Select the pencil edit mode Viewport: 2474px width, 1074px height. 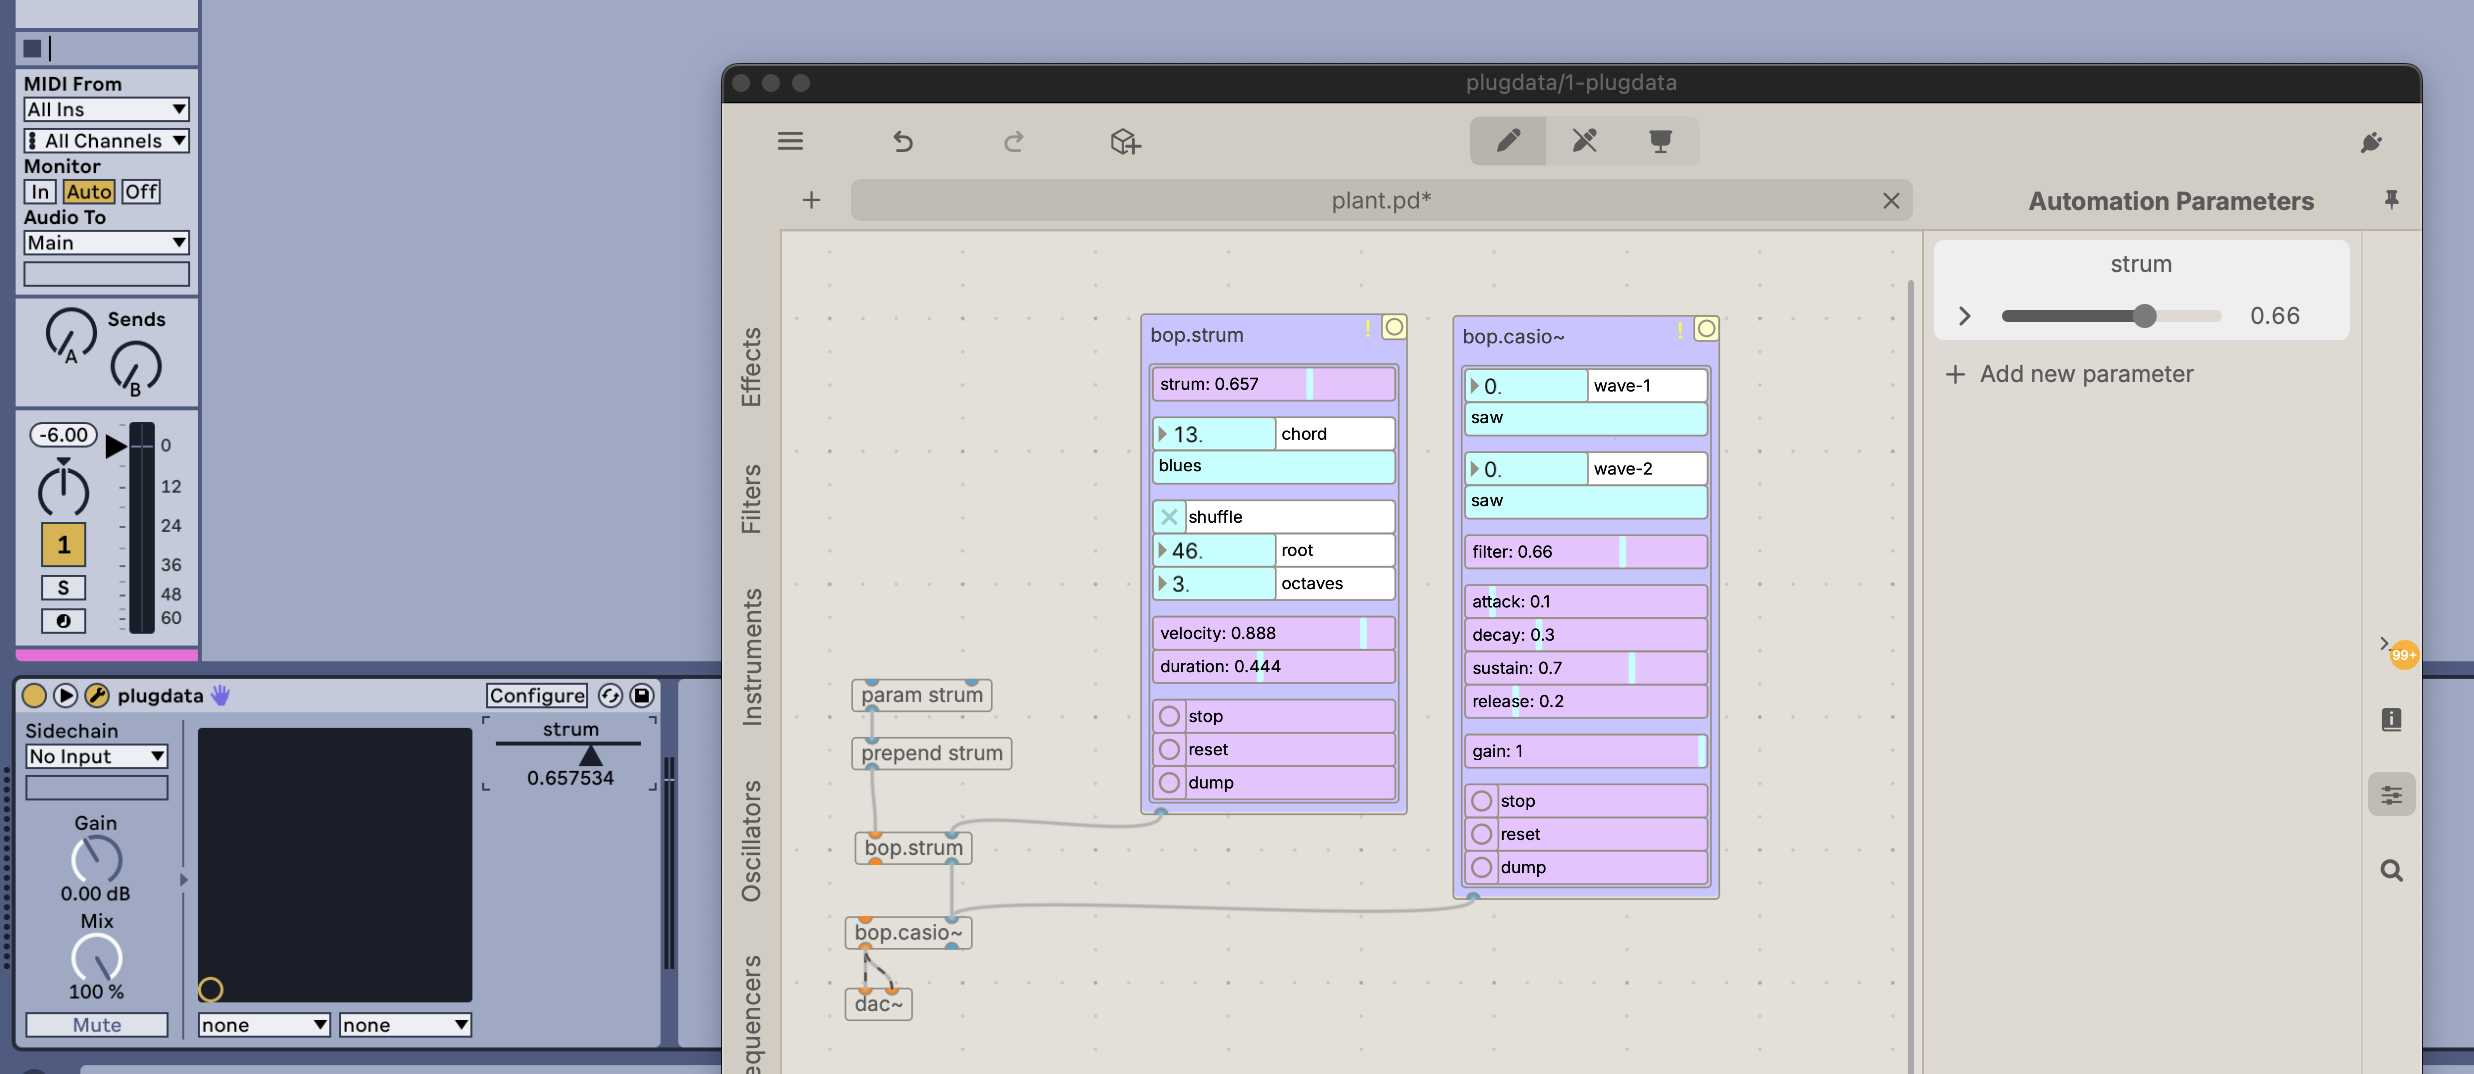click(1508, 141)
